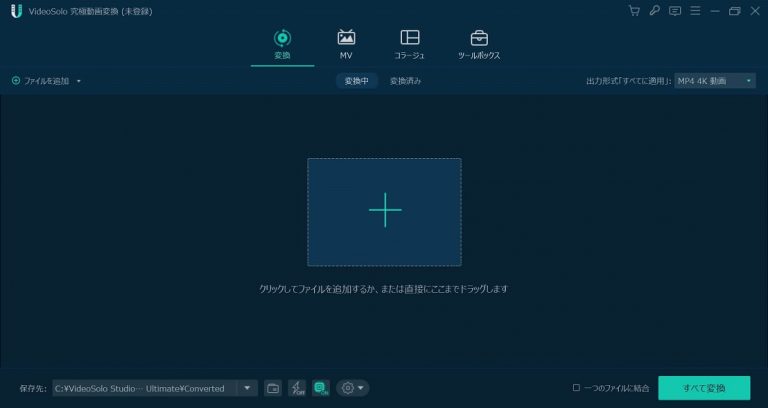768x408 pixels.
Task: Open the ツールボックス tab
Action: pos(479,44)
